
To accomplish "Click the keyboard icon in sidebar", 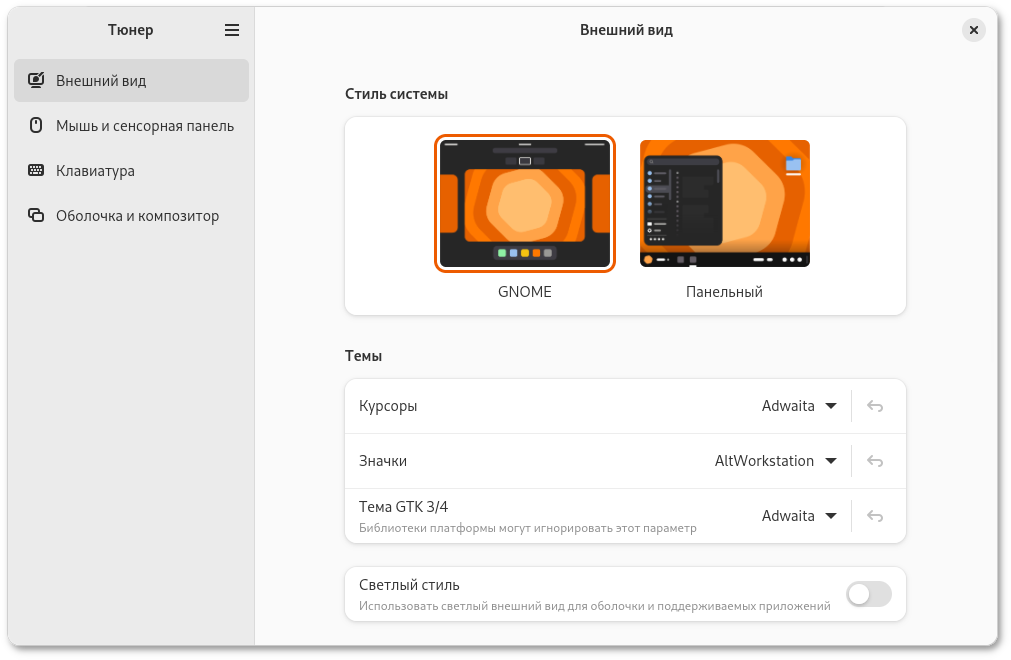I will point(36,171).
